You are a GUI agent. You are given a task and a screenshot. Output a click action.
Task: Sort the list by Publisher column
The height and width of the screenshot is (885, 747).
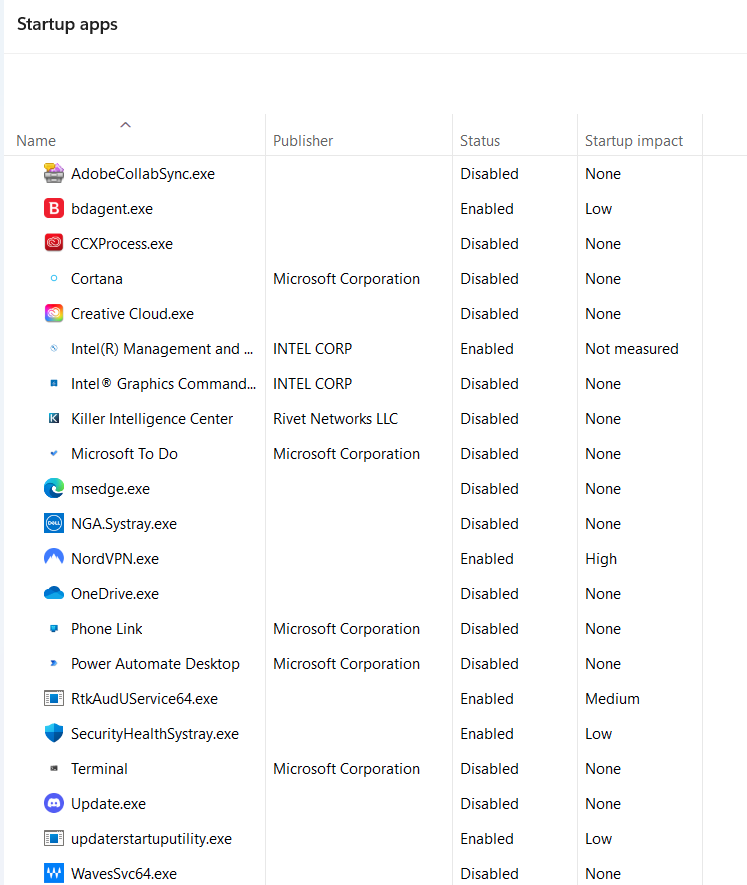(x=303, y=141)
